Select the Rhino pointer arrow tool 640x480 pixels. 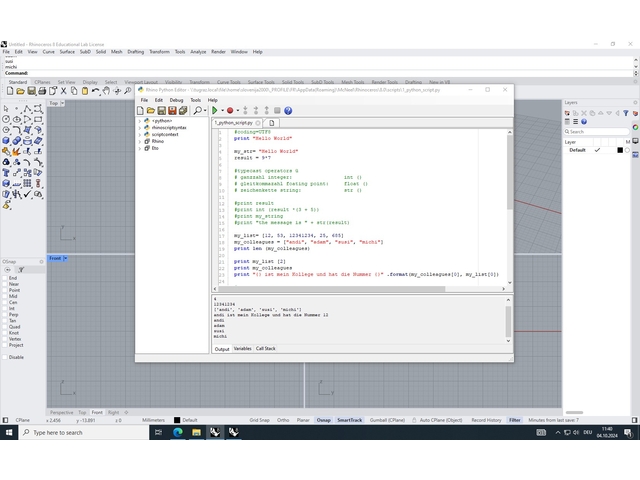click(x=6, y=109)
